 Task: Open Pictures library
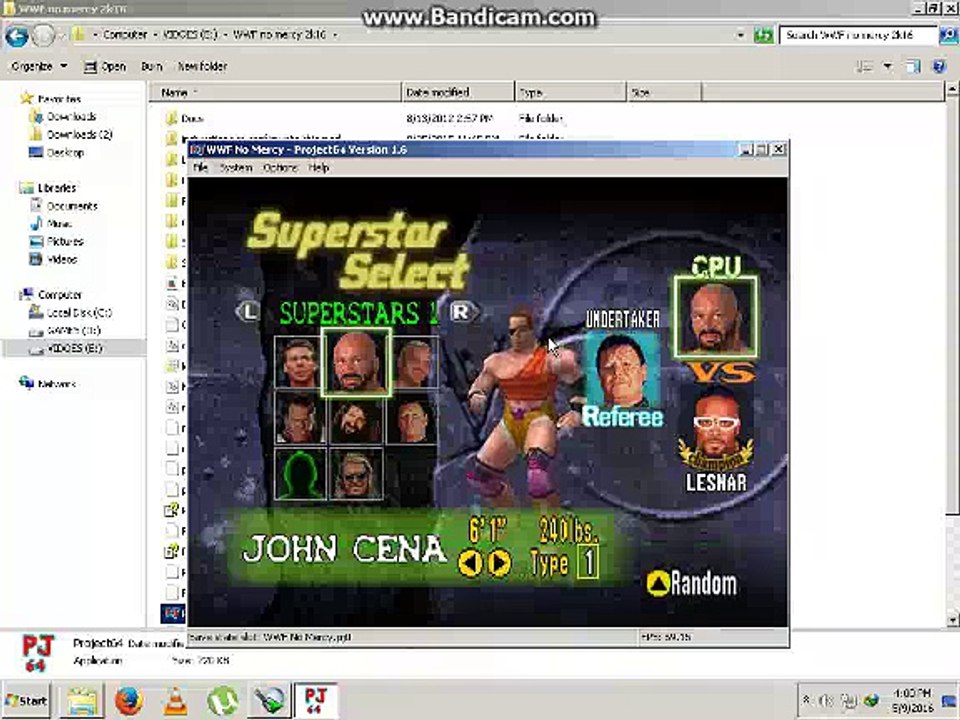point(65,241)
